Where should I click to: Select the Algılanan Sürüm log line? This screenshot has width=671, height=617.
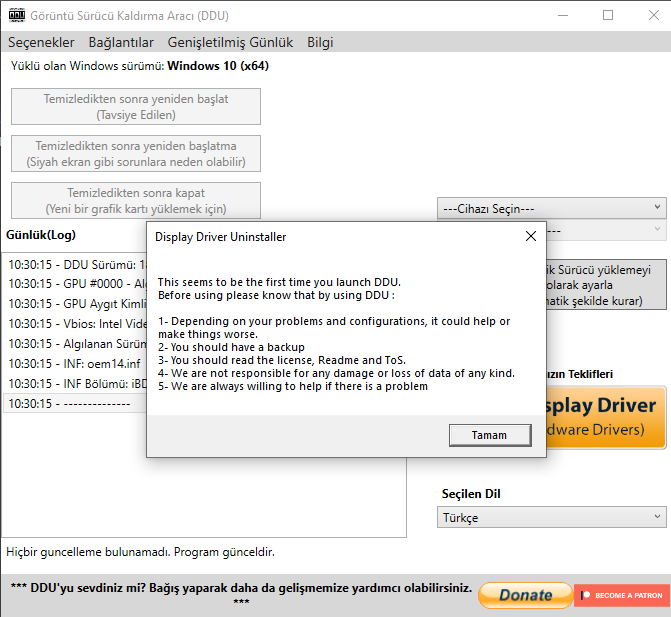pos(77,344)
